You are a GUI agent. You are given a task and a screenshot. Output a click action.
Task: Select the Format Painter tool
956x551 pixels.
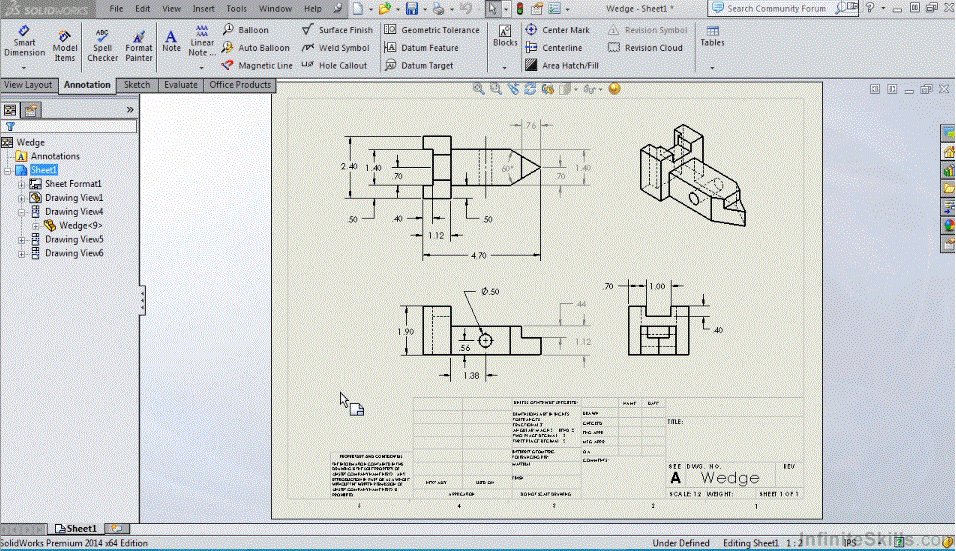tap(138, 45)
